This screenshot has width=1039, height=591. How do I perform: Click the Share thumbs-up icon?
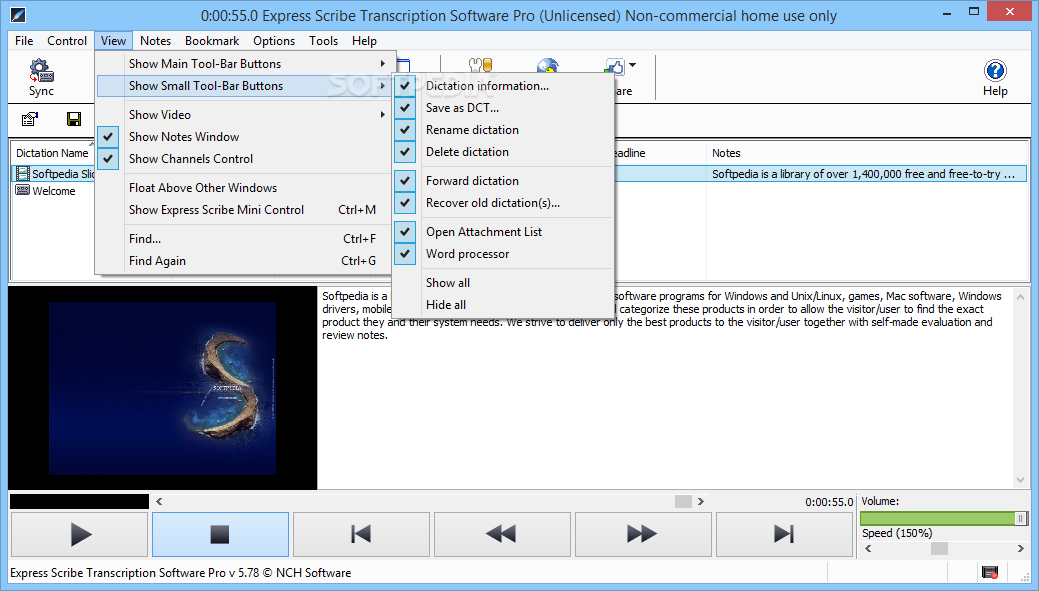point(614,66)
